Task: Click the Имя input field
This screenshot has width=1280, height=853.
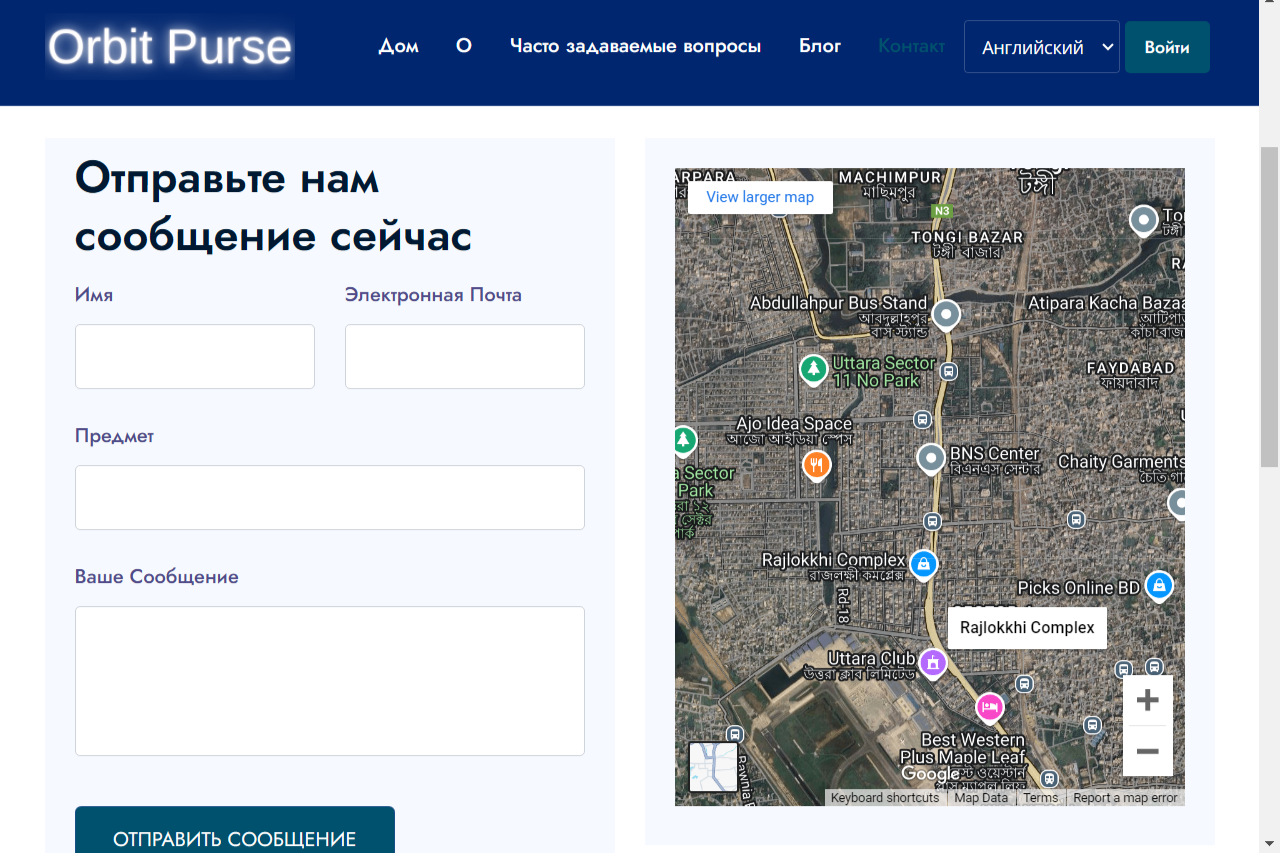Action: click(195, 356)
